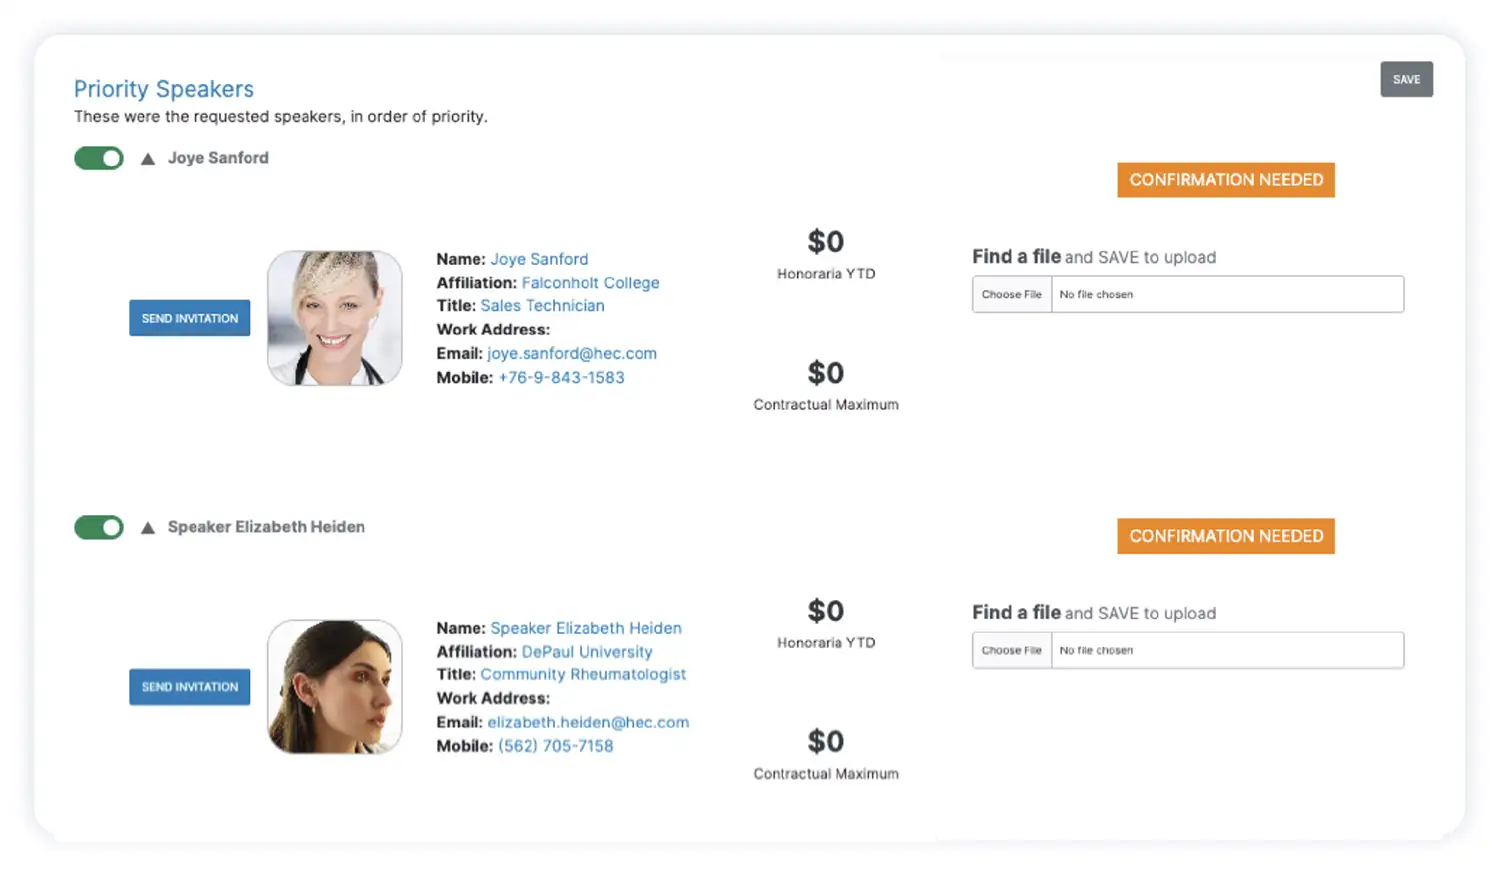1500x874 pixels.
Task: Click email link elizabeth.heiden@hec.com
Action: pos(588,722)
